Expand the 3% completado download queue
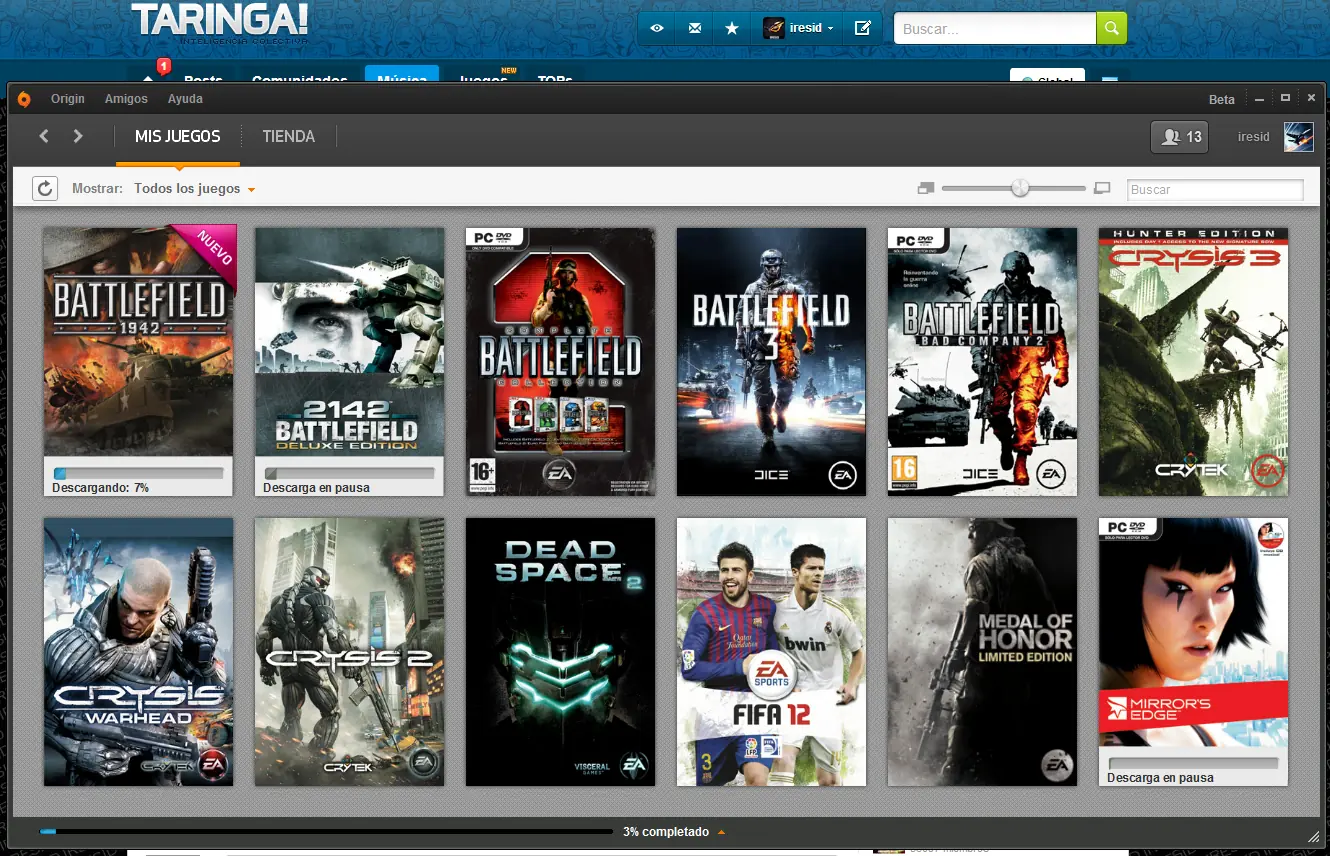This screenshot has width=1330, height=856. [x=675, y=832]
